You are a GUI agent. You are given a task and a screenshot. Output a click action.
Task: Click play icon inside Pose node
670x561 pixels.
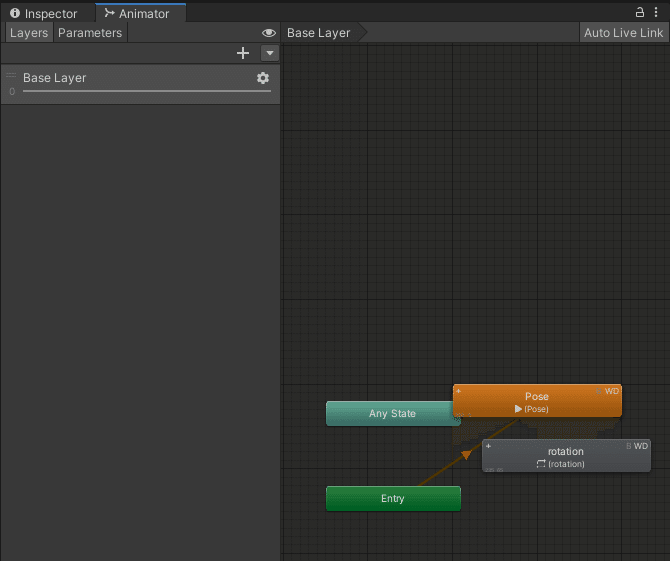[518, 409]
